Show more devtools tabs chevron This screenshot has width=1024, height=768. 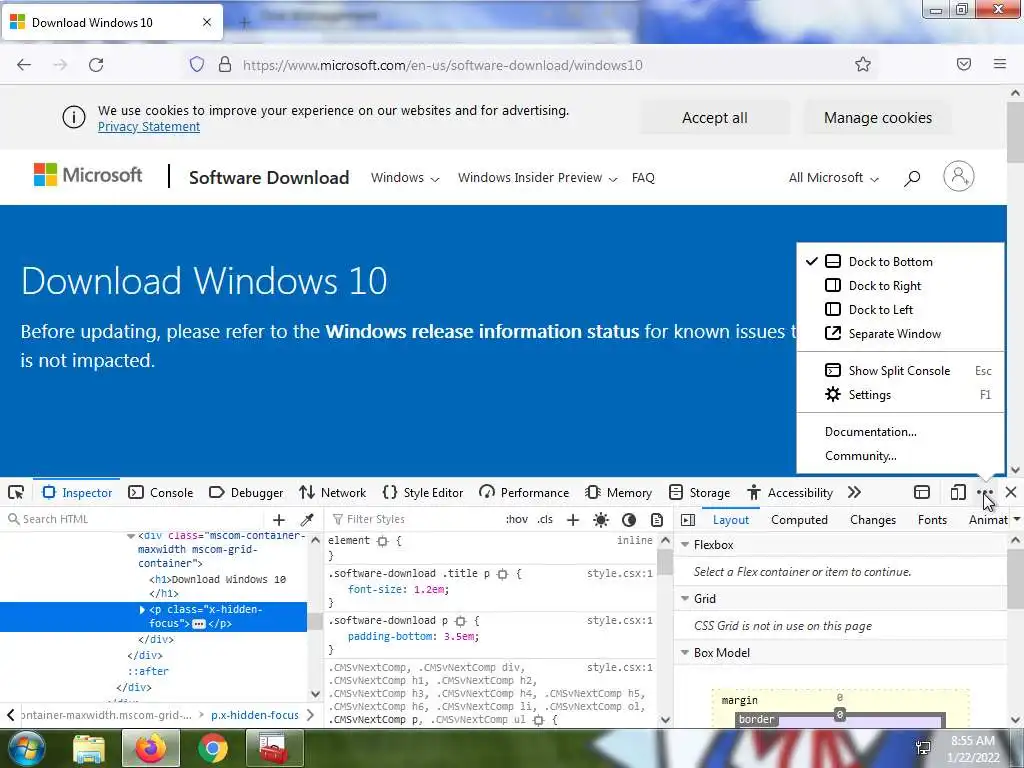(854, 492)
